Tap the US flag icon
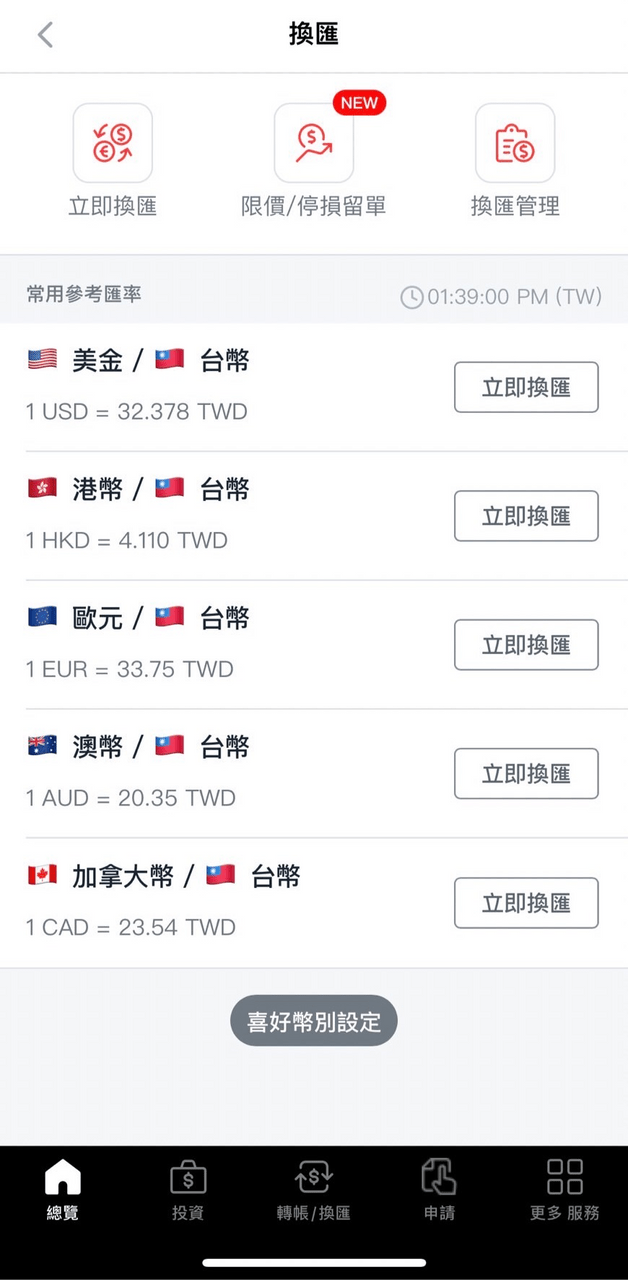Screen dimensions: 628x1280 pyautogui.click(x=42, y=360)
